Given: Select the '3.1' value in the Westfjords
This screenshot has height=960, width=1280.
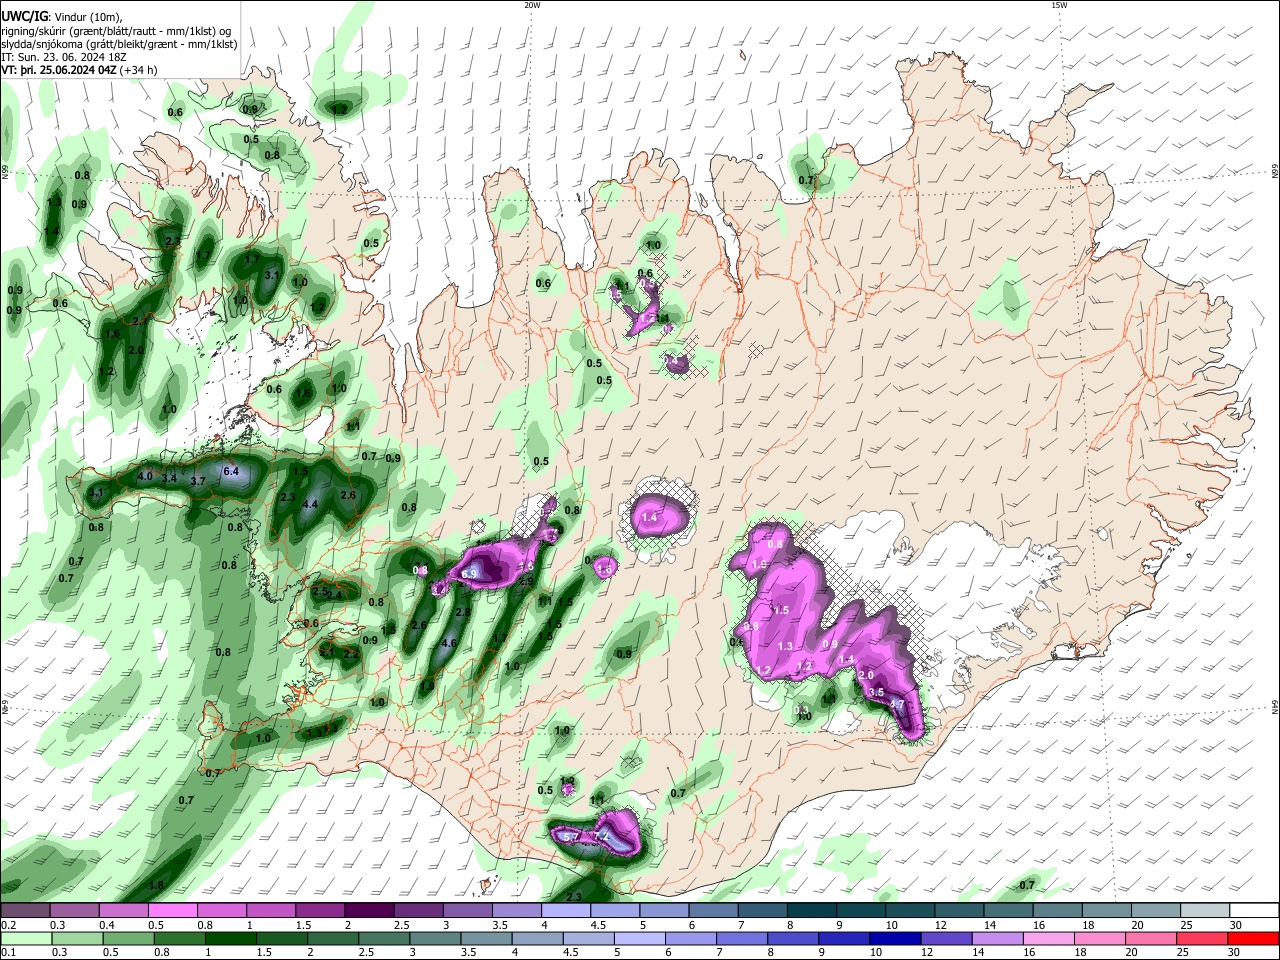Looking at the screenshot, I should [x=272, y=275].
